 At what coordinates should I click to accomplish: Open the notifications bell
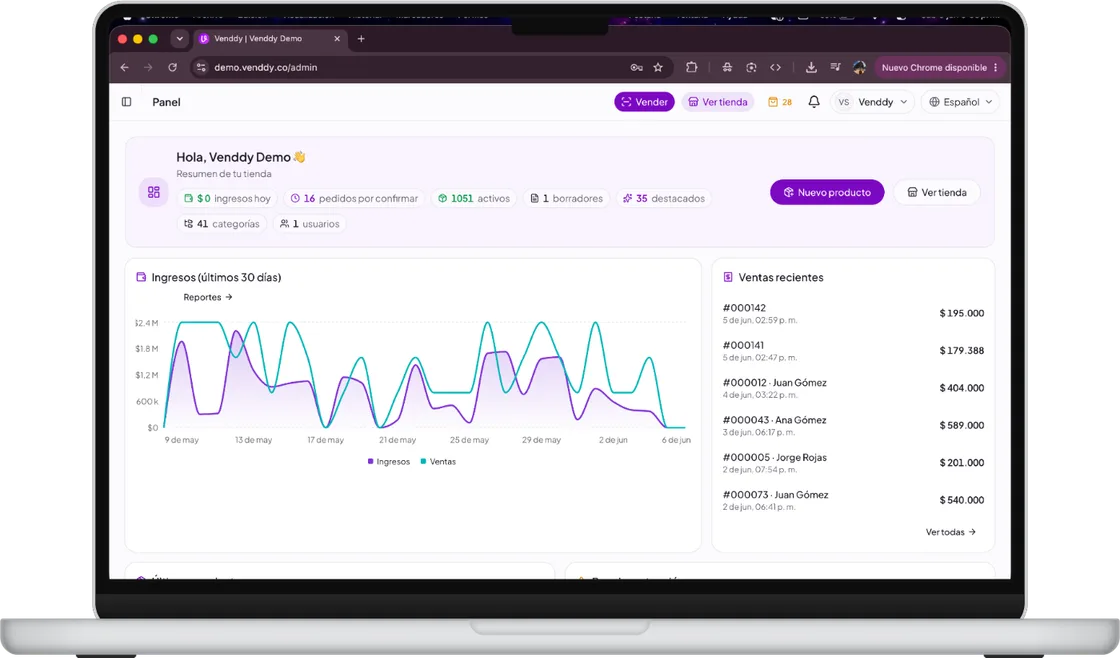point(814,102)
